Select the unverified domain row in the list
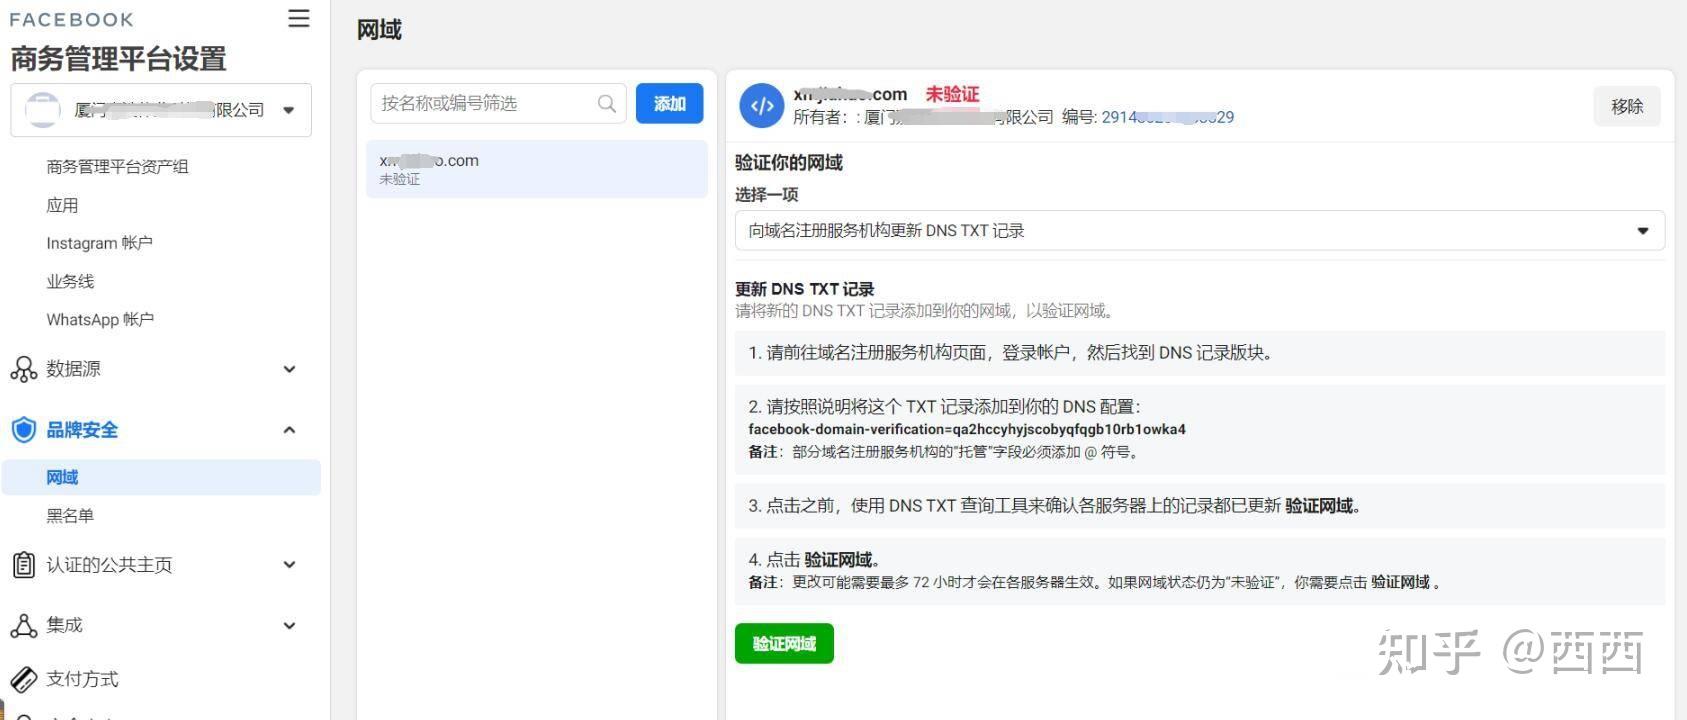The image size is (1687, 720). click(x=537, y=169)
